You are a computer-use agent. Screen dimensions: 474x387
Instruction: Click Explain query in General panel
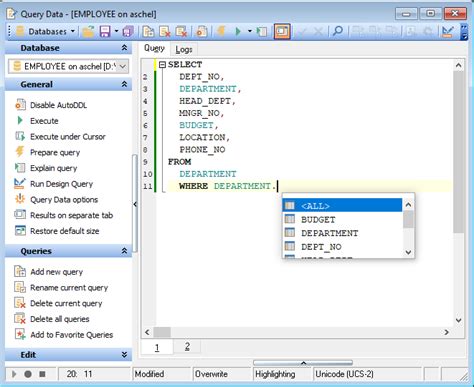click(46, 168)
